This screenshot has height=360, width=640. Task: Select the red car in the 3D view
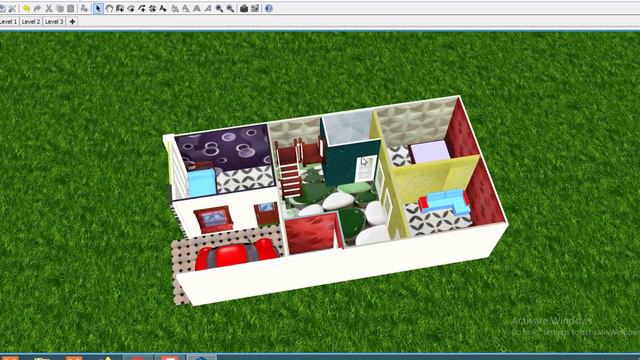236,254
